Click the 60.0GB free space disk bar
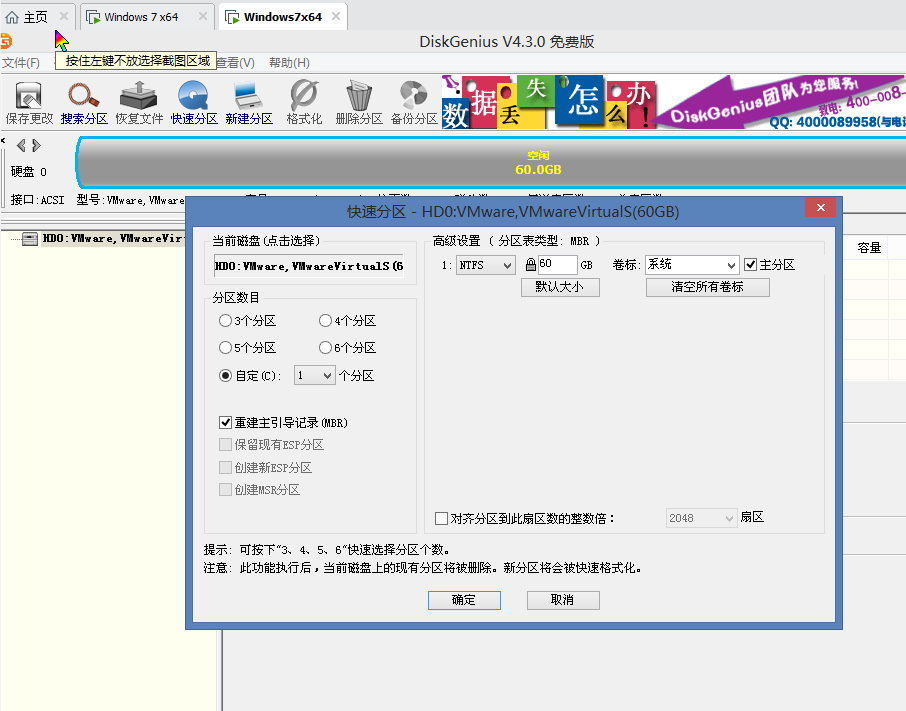 (491, 163)
